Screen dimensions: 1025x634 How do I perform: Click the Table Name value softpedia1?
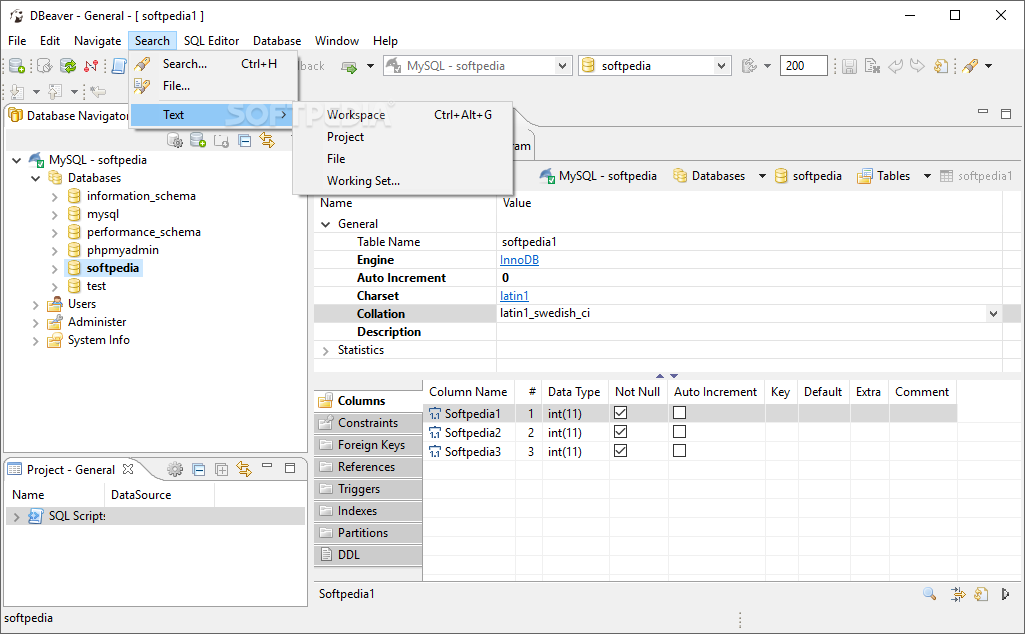point(529,242)
